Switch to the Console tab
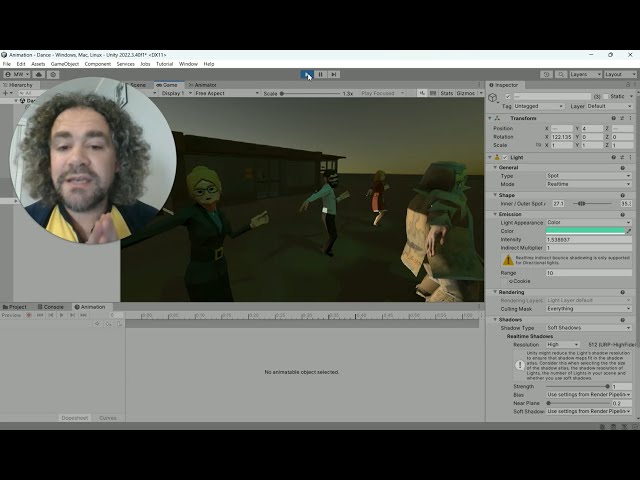Image resolution: width=640 pixels, height=480 pixels. click(x=51, y=307)
